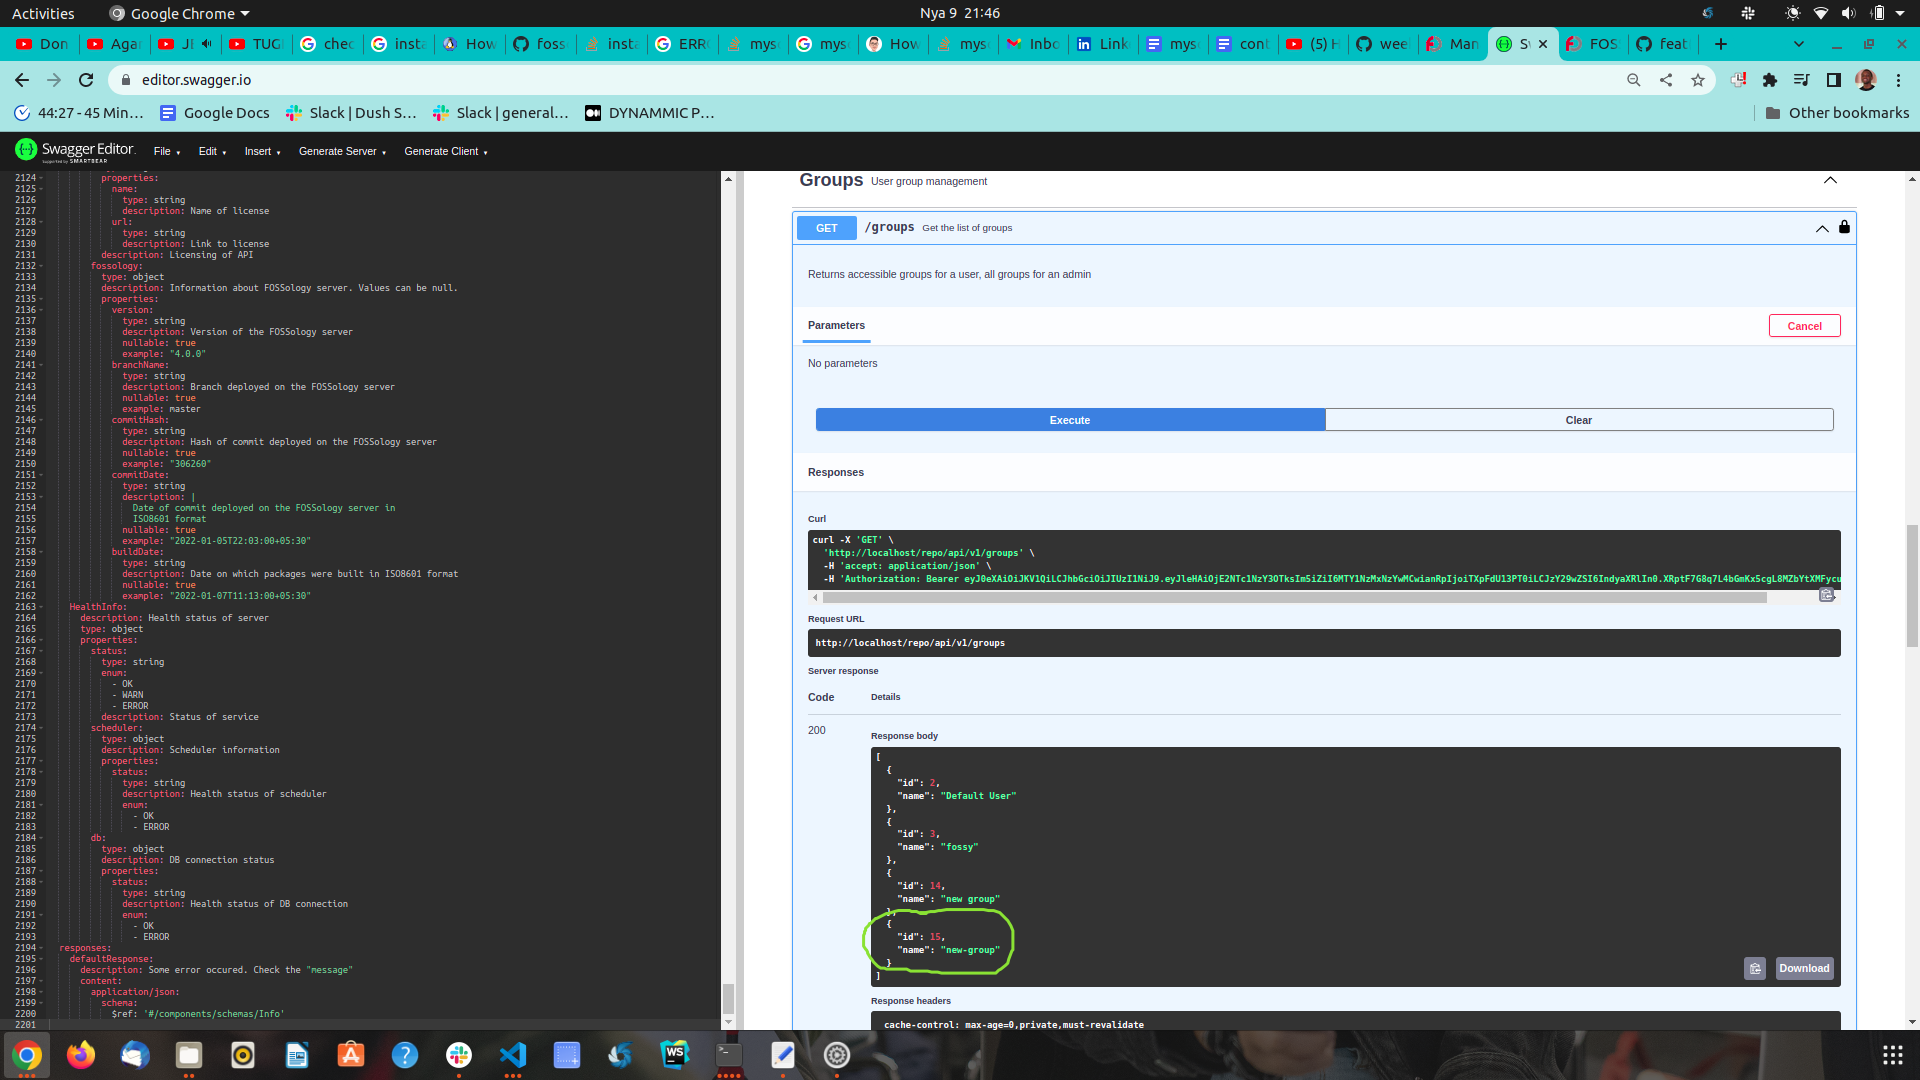Open the volume indicator in the top bar
The width and height of the screenshot is (1920, 1080).
pos(1848,13)
